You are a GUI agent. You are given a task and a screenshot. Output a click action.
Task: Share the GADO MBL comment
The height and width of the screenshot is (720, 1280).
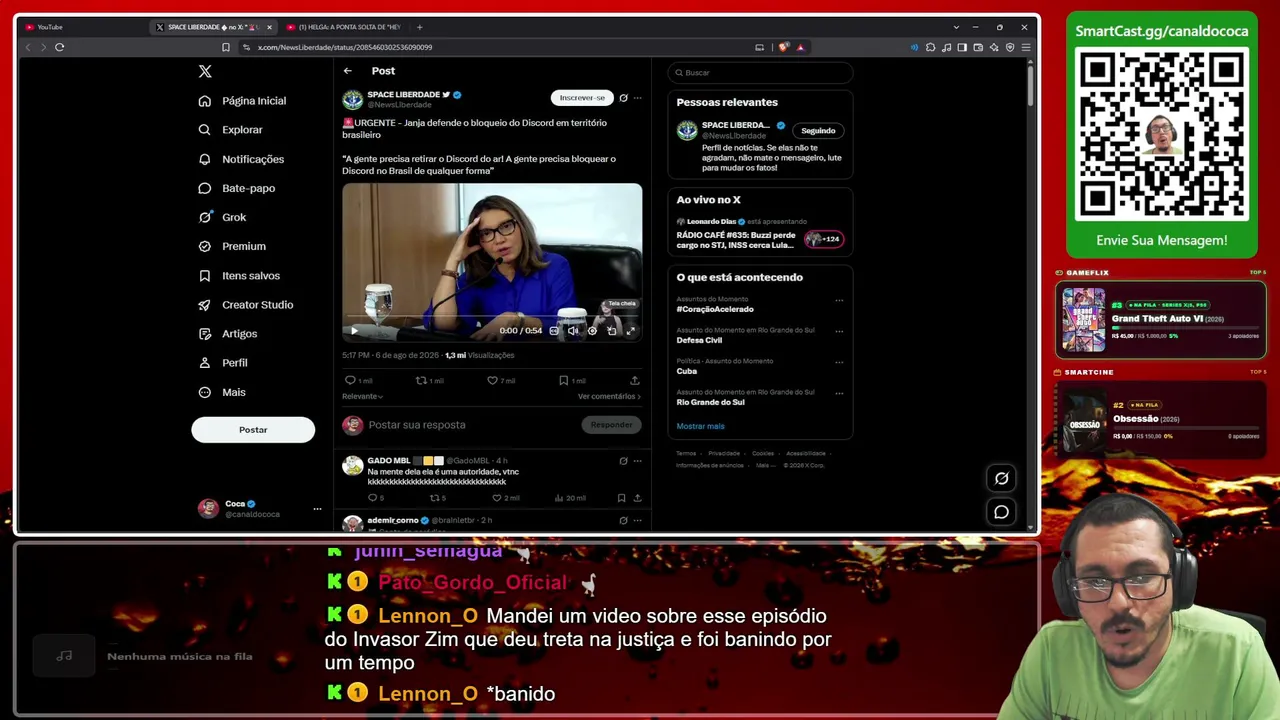[637, 498]
